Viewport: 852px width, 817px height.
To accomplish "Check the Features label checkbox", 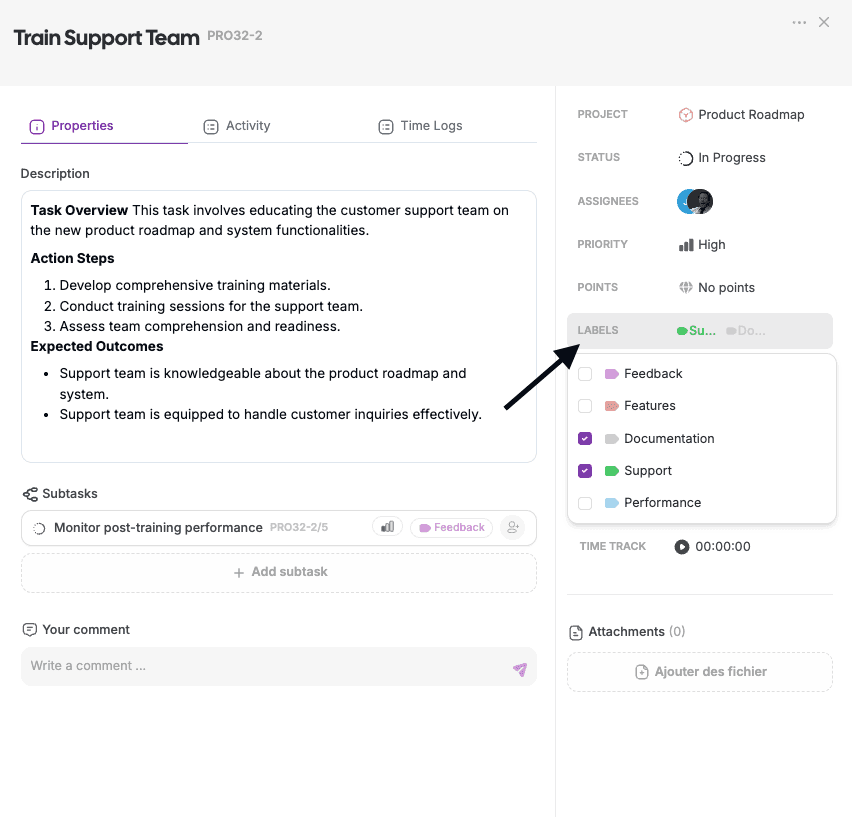I will coord(585,406).
